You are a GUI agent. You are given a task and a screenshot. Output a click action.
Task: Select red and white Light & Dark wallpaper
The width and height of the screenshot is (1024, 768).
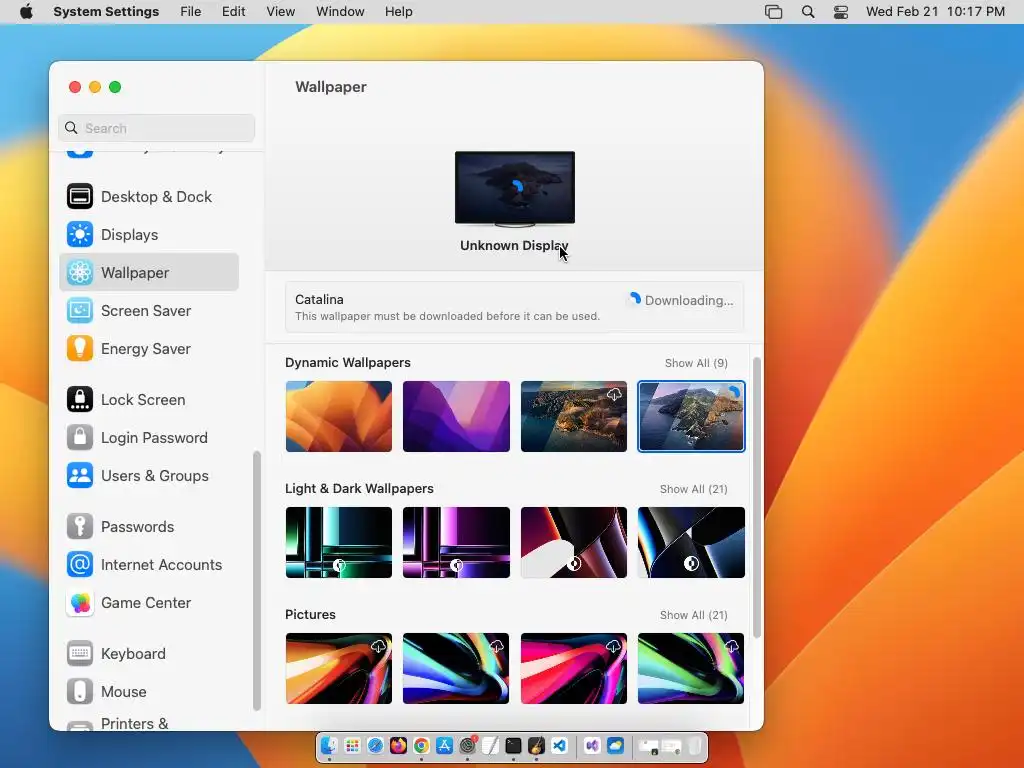point(574,543)
